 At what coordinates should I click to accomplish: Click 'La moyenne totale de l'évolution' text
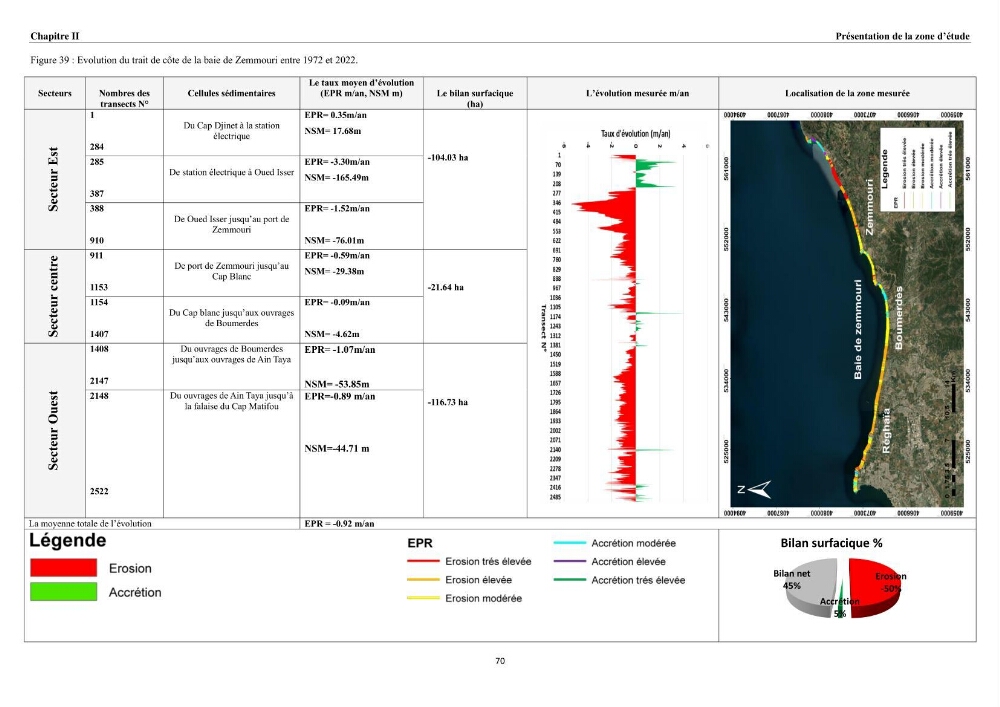pos(90,523)
